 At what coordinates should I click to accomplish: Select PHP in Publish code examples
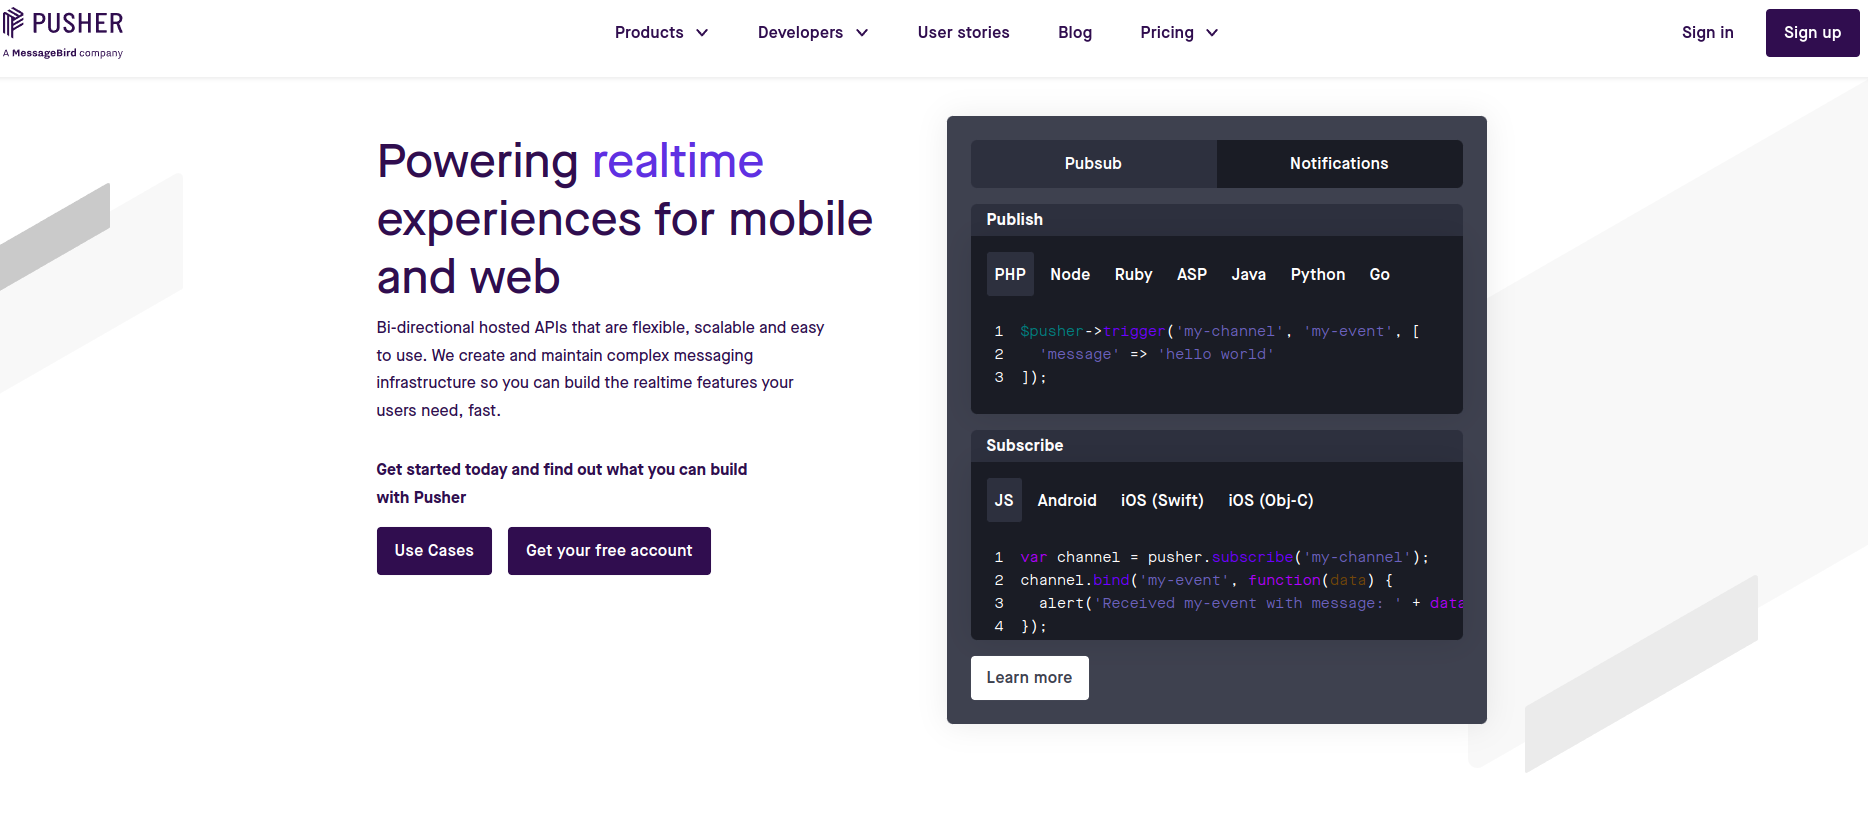[1010, 275]
